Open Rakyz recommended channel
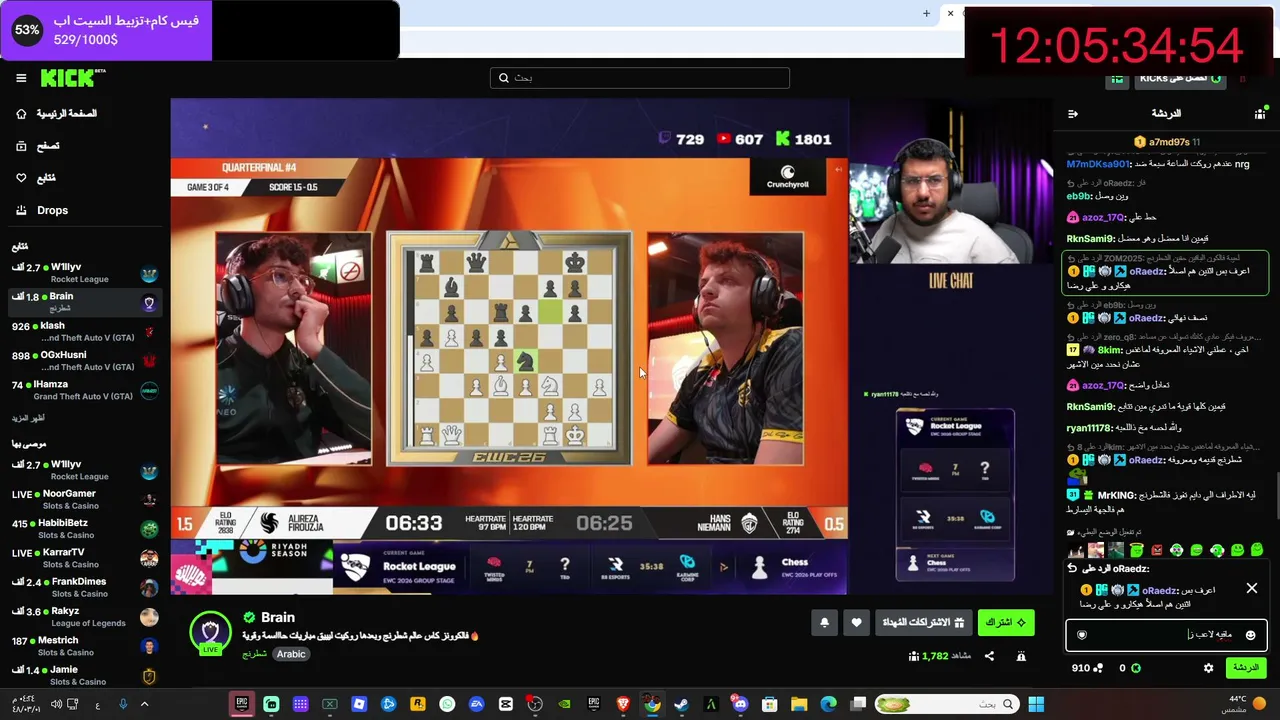The image size is (1280, 720). [84, 616]
